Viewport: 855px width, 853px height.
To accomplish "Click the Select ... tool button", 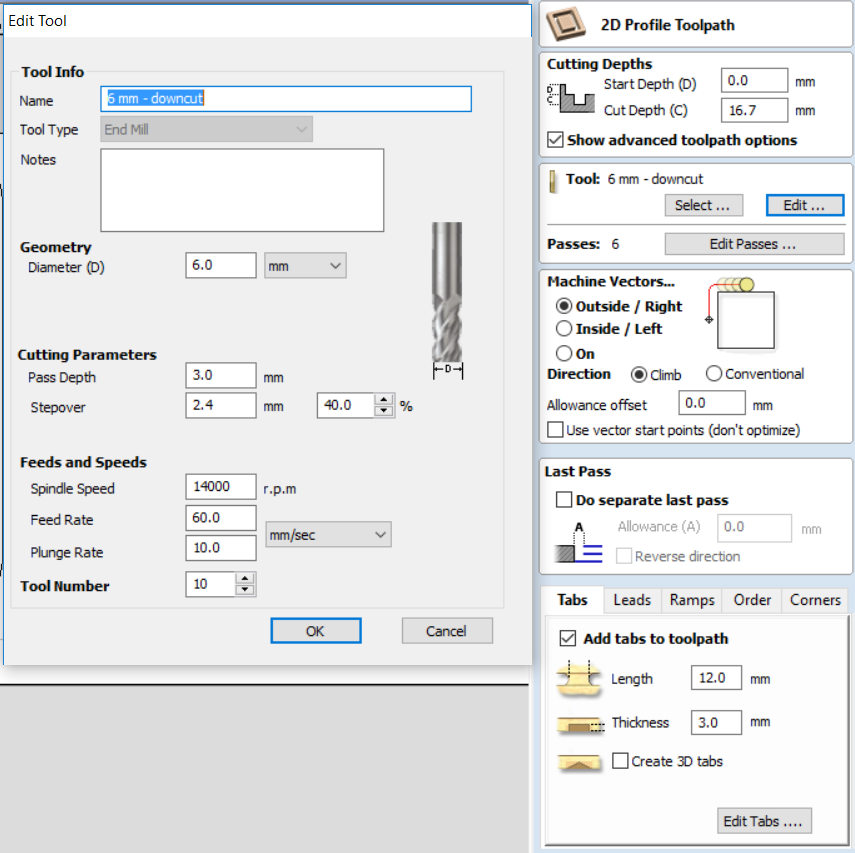I will [703, 205].
